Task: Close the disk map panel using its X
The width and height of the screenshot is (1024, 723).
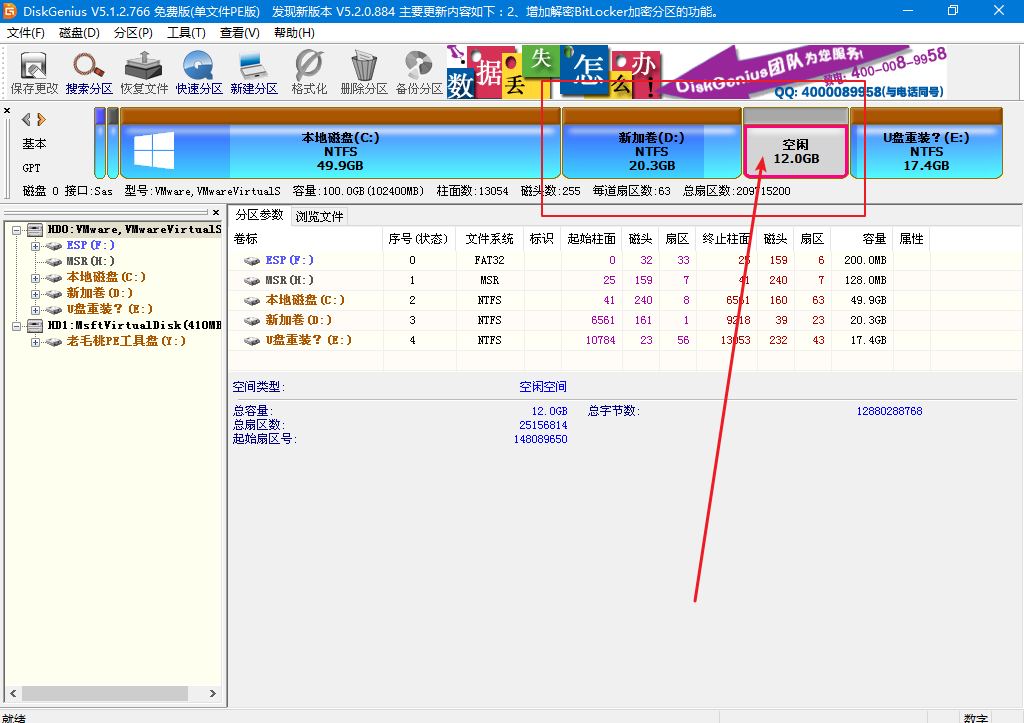Action: [7, 110]
